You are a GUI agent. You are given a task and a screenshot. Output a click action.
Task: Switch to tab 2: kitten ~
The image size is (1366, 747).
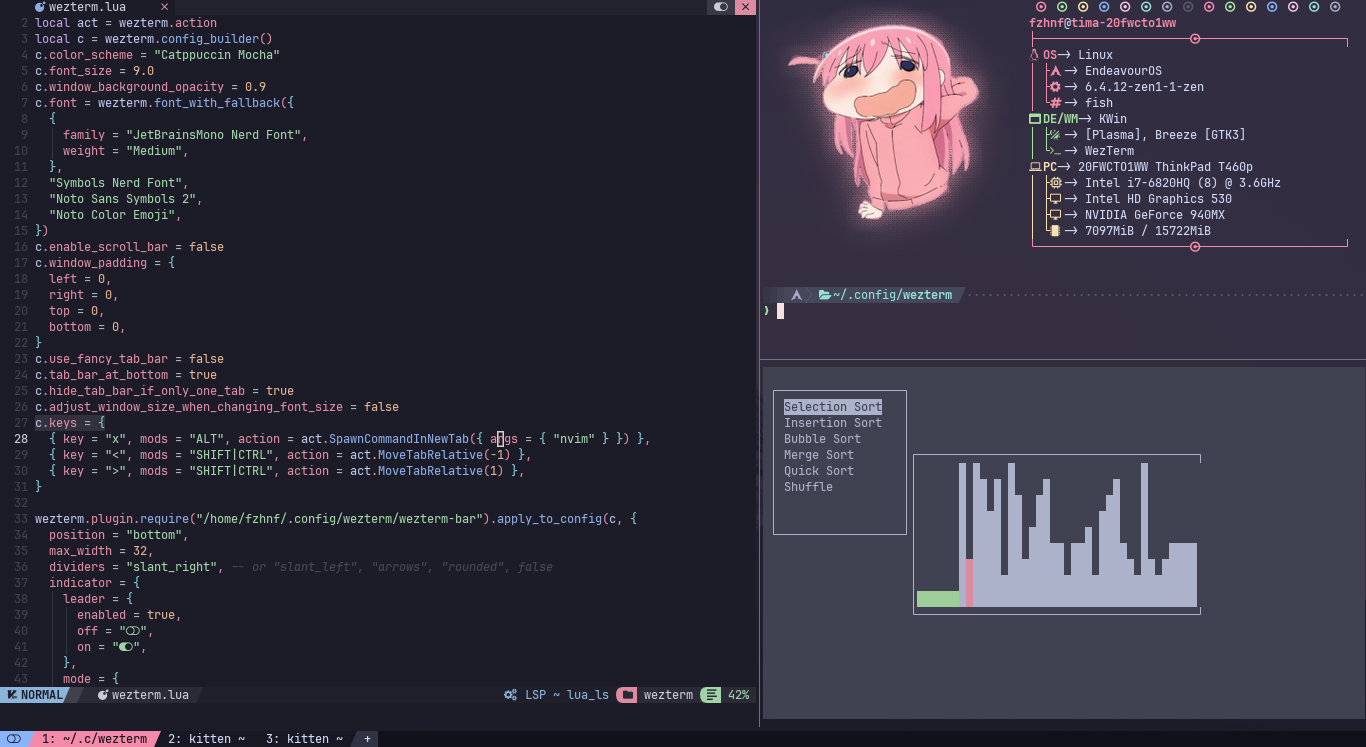tap(206, 739)
